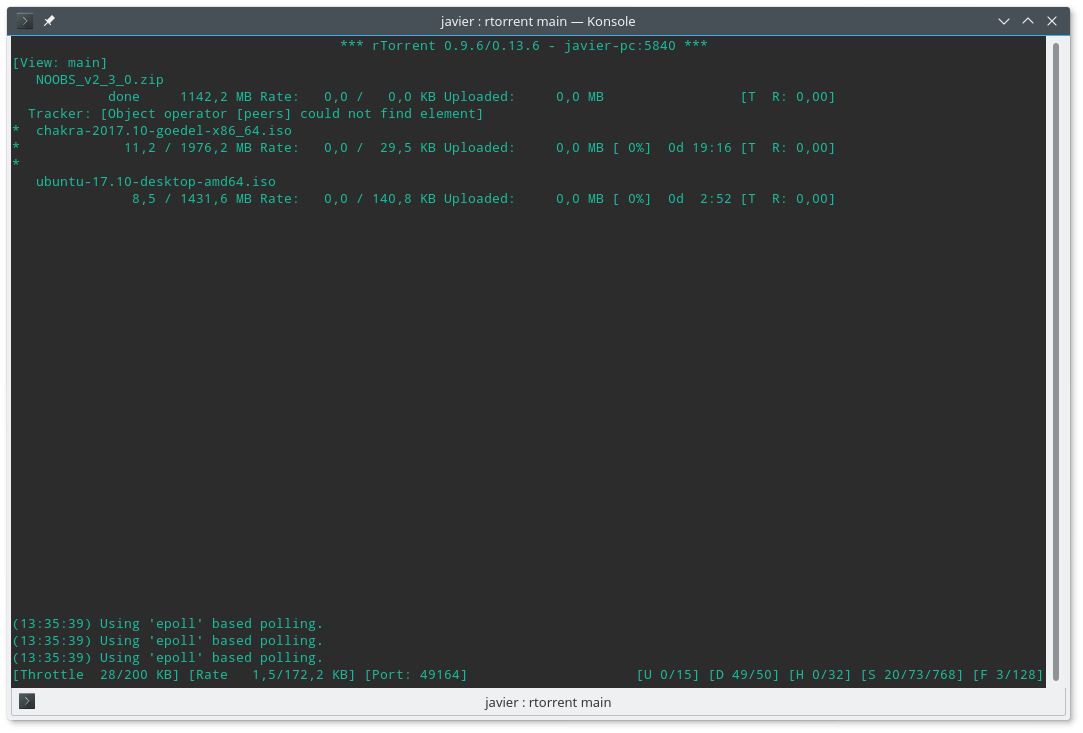
Task: Click the 'javier : rtorrent main — Konsole' window title
Action: click(538, 21)
